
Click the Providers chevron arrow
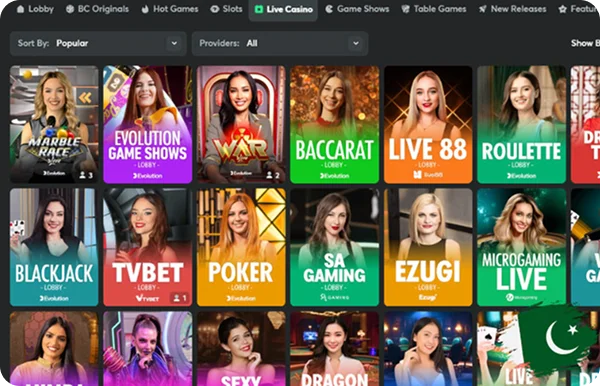click(356, 43)
